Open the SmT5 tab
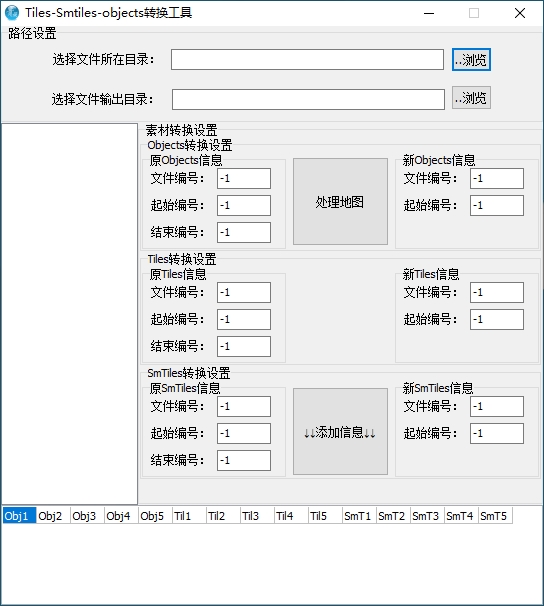 pos(495,516)
